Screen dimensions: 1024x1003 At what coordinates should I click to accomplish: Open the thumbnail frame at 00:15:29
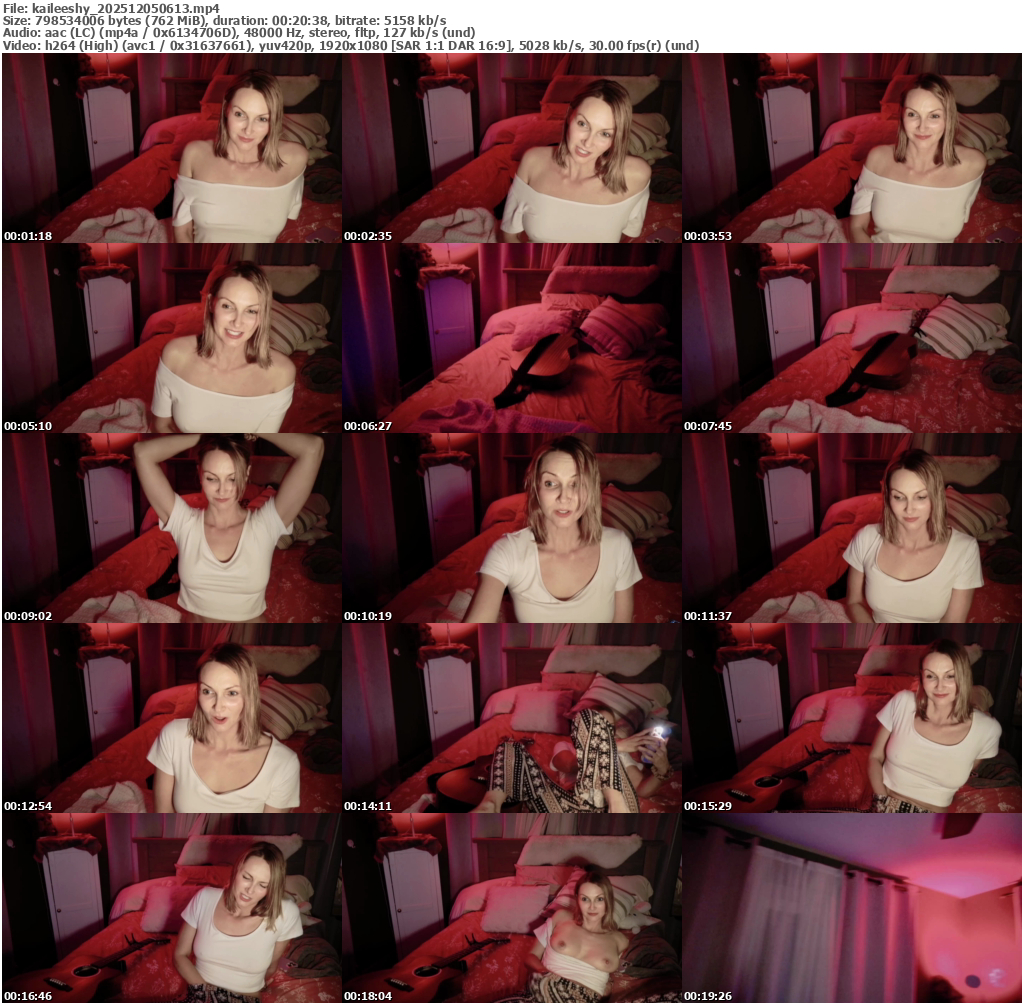point(852,718)
